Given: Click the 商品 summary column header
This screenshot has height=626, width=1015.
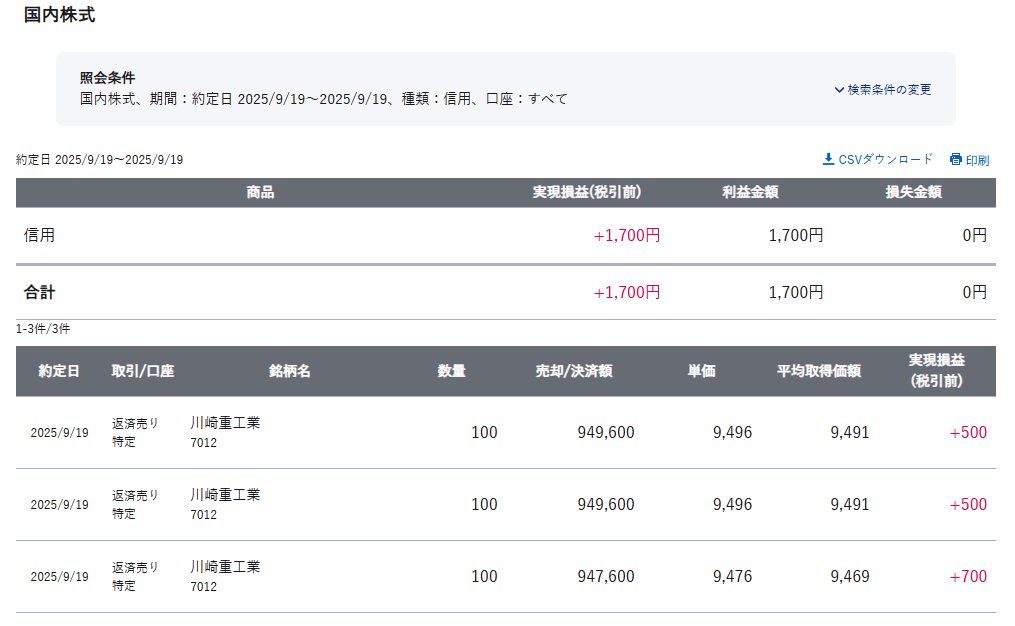Looking at the screenshot, I should [260, 193].
